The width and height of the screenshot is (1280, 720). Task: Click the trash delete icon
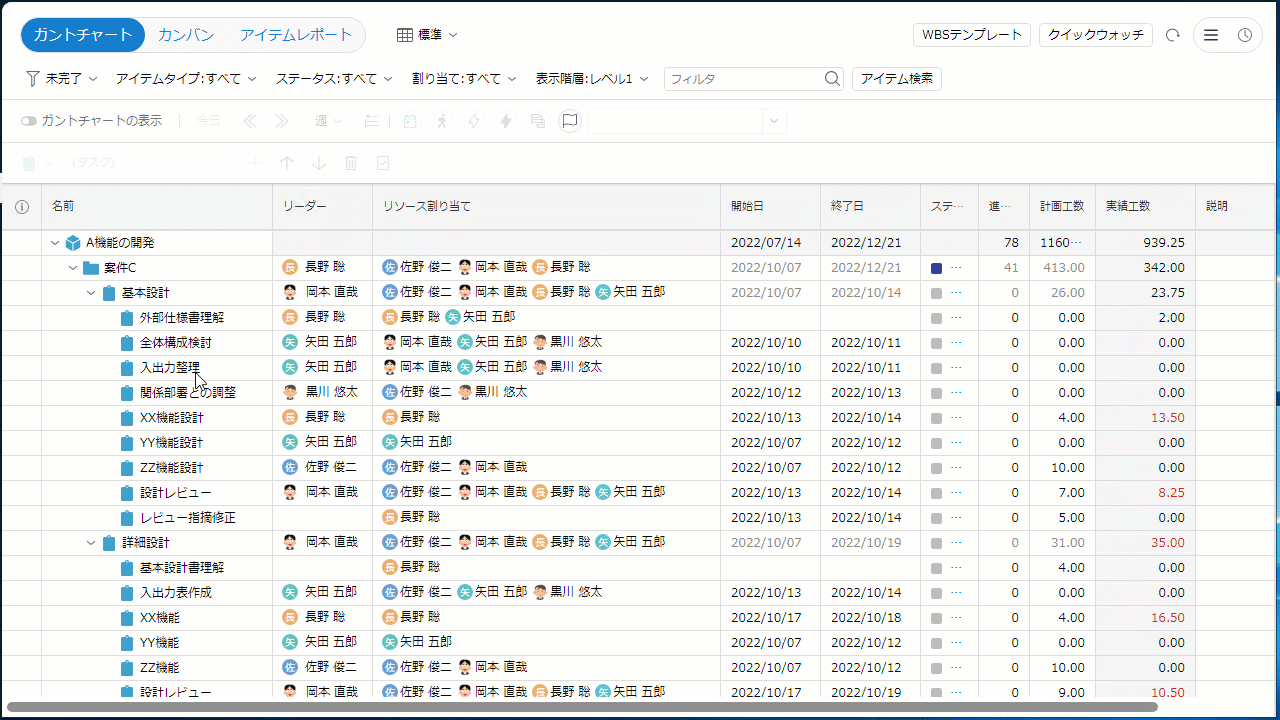point(351,163)
